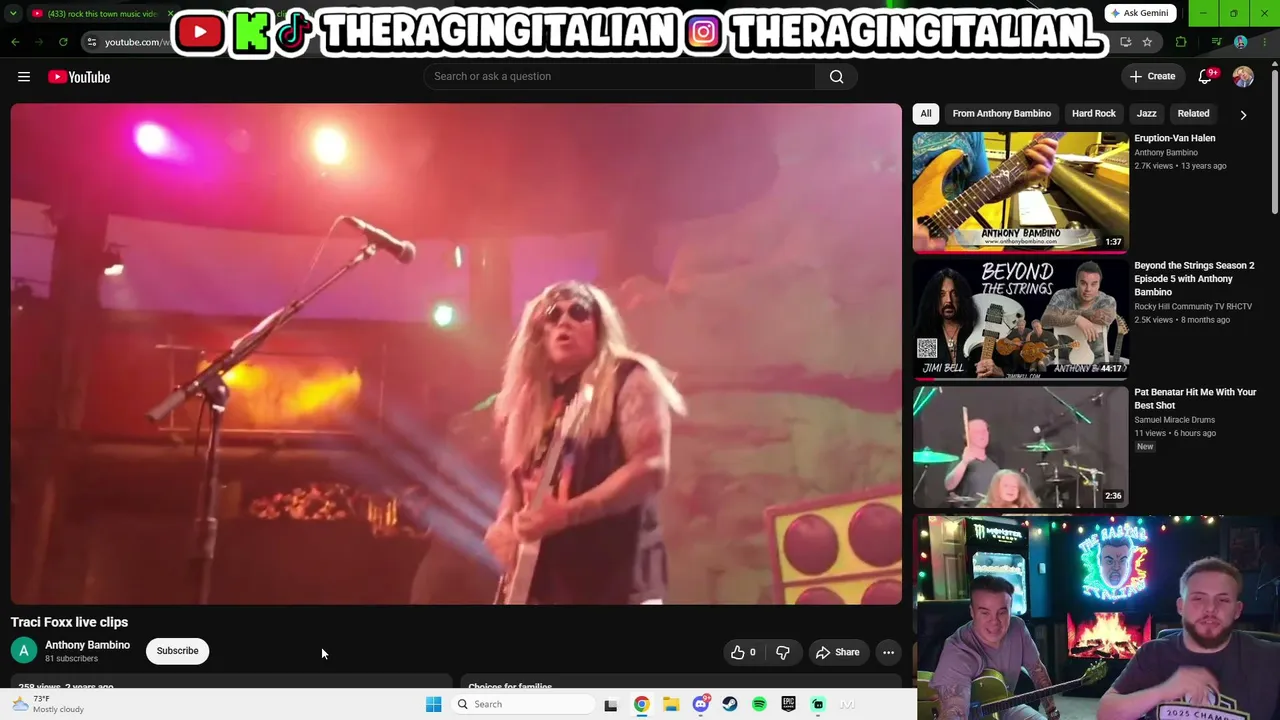Open Spotify from the taskbar
This screenshot has width=1280, height=720.
759,704
